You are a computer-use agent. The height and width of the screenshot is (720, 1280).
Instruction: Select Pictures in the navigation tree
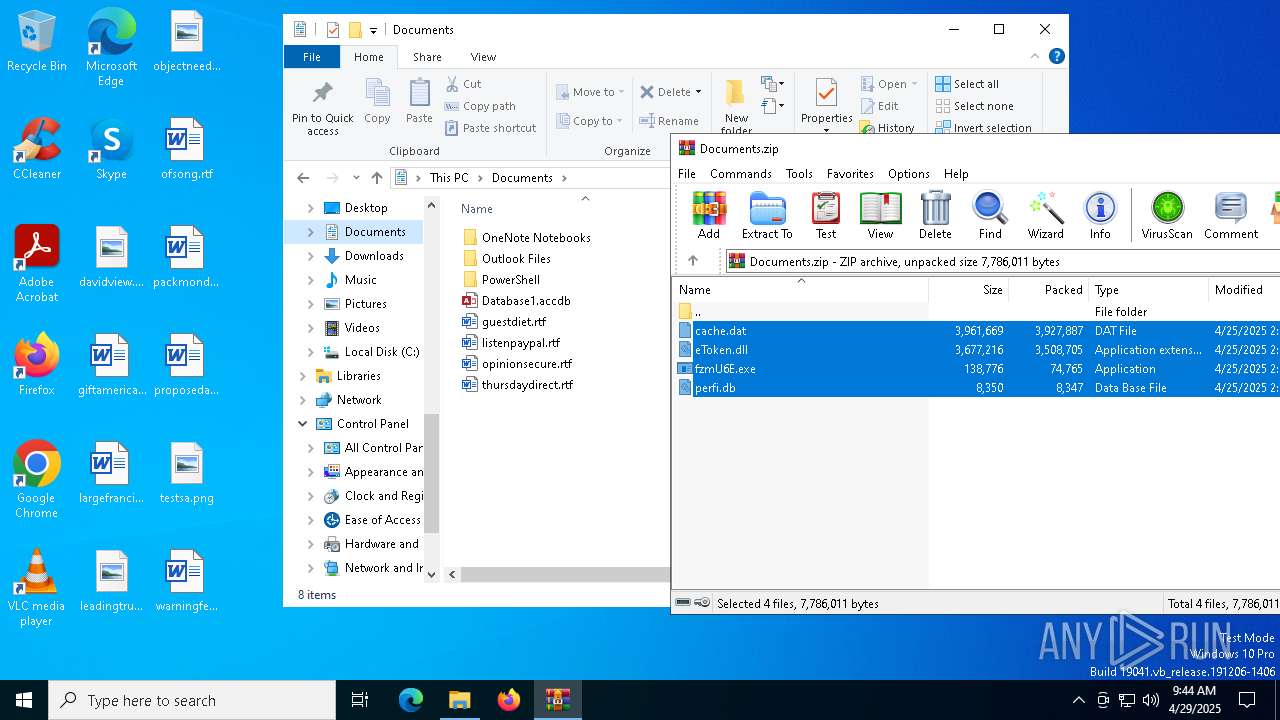[x=366, y=304]
